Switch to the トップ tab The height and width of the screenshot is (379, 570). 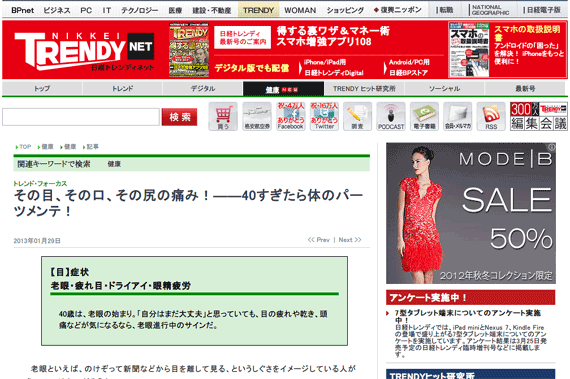click(x=42, y=88)
